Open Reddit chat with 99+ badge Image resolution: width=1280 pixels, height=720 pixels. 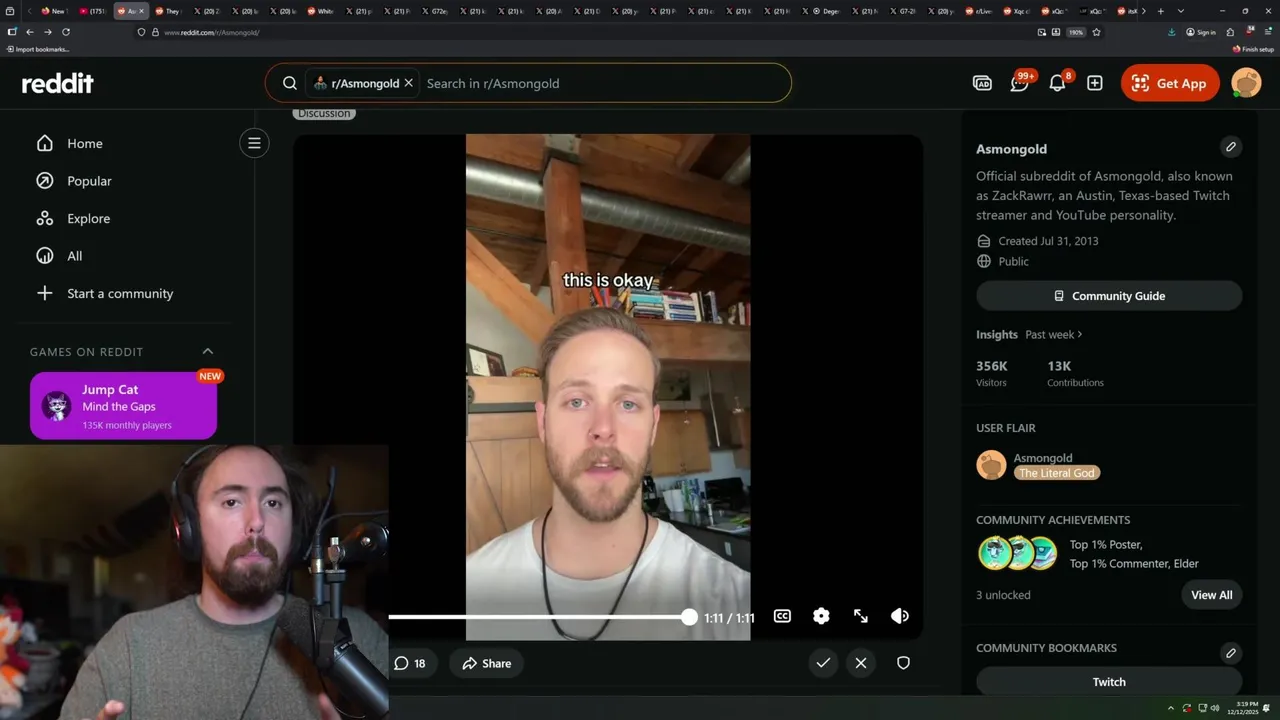pyautogui.click(x=1020, y=83)
